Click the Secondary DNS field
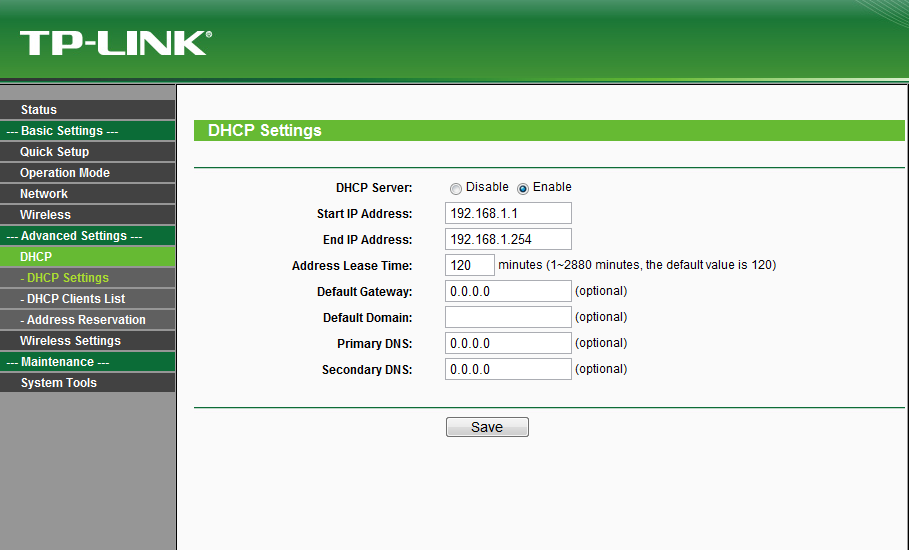The height and width of the screenshot is (550, 909). pos(508,369)
